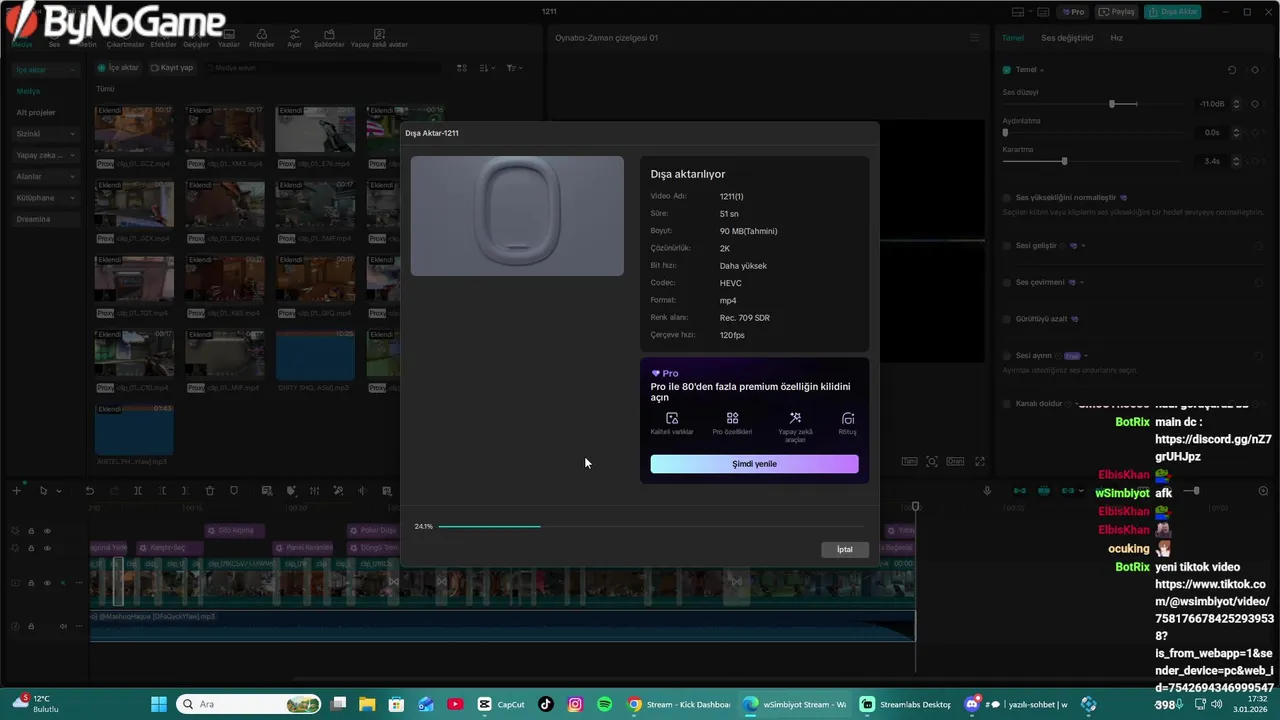This screenshot has width=1280, height=720.
Task: Open the player panel hamburger menu
Action: (x=975, y=38)
